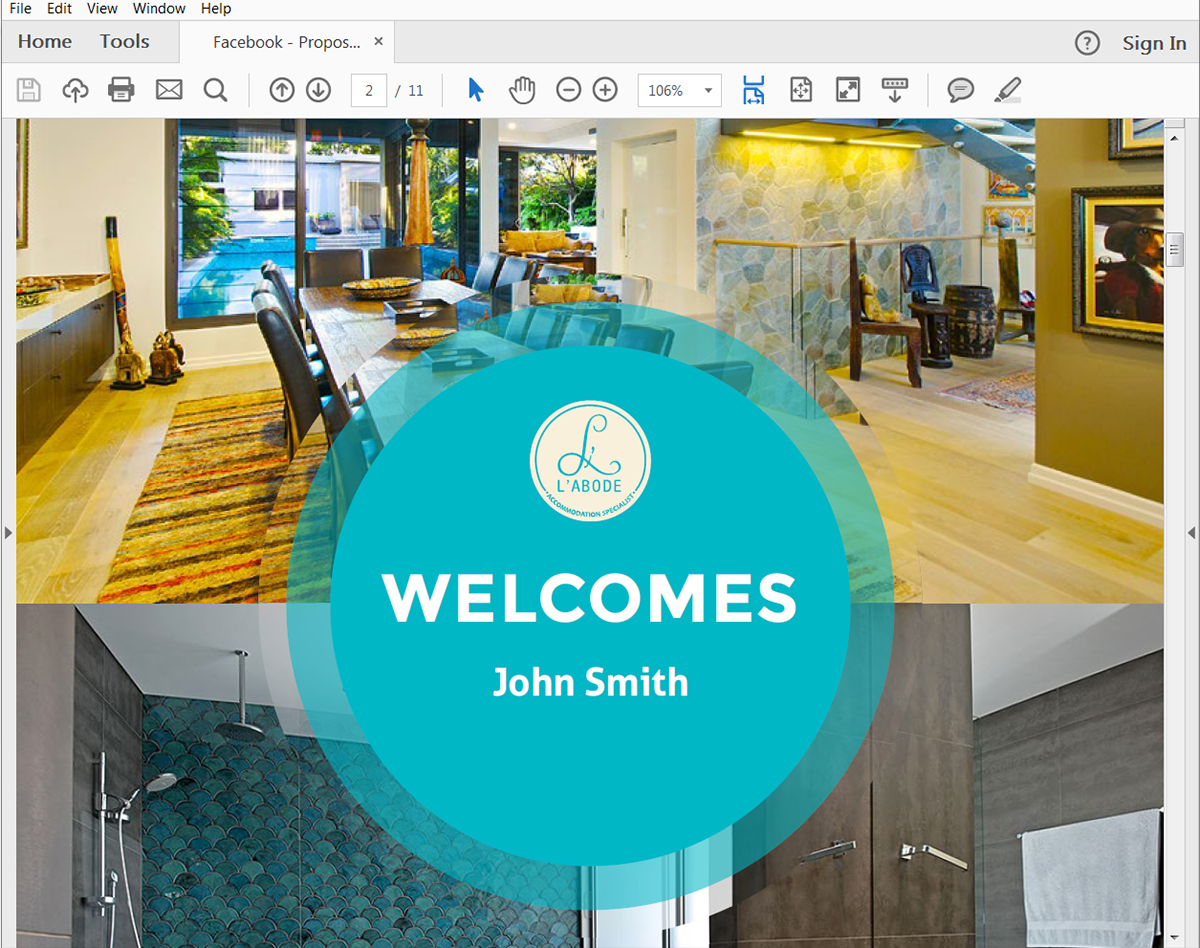Screen dimensions: 1200x948
Task: Open the Window menu
Action: pos(159,8)
